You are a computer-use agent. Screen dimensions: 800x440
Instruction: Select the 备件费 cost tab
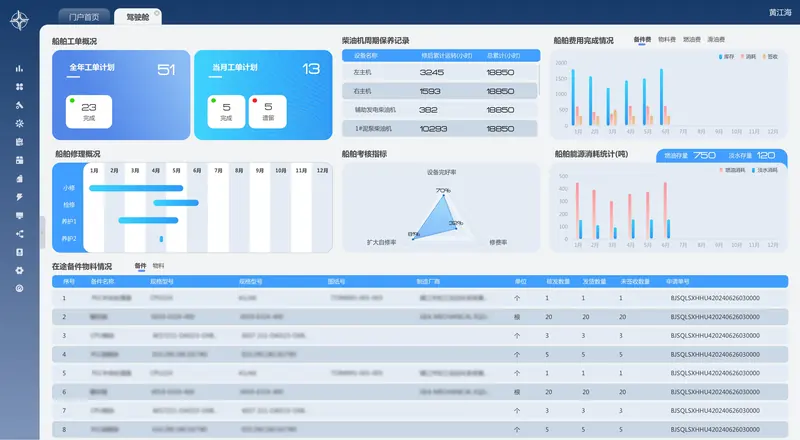(642, 39)
